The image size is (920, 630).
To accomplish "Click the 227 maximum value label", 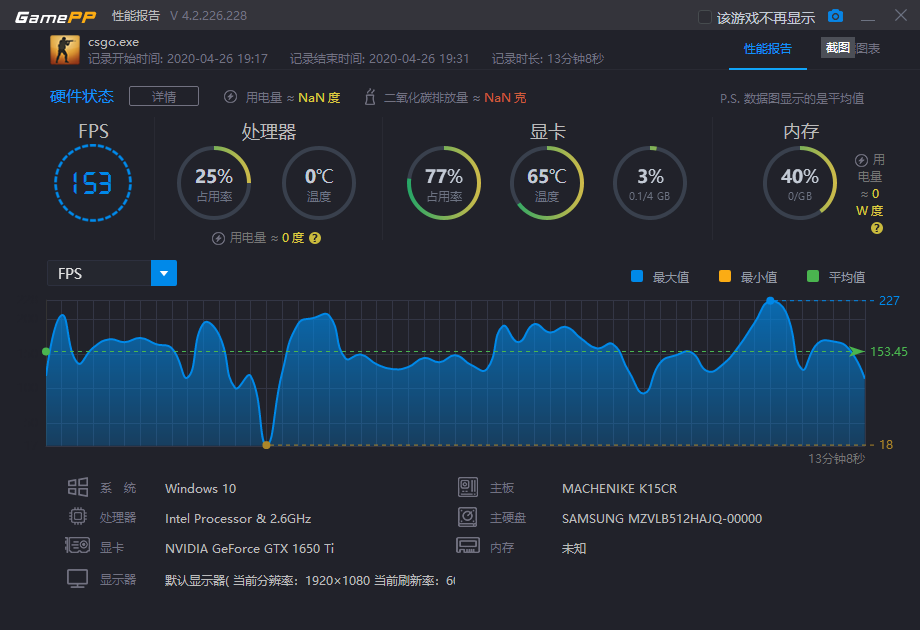I will pyautogui.click(x=889, y=301).
